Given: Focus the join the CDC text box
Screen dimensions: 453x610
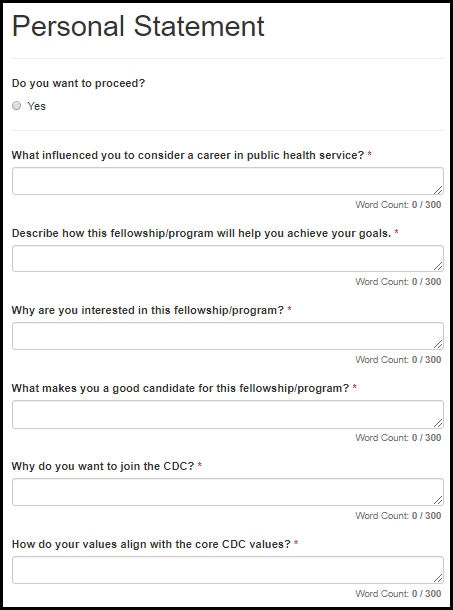Looking at the screenshot, I should pos(228,492).
